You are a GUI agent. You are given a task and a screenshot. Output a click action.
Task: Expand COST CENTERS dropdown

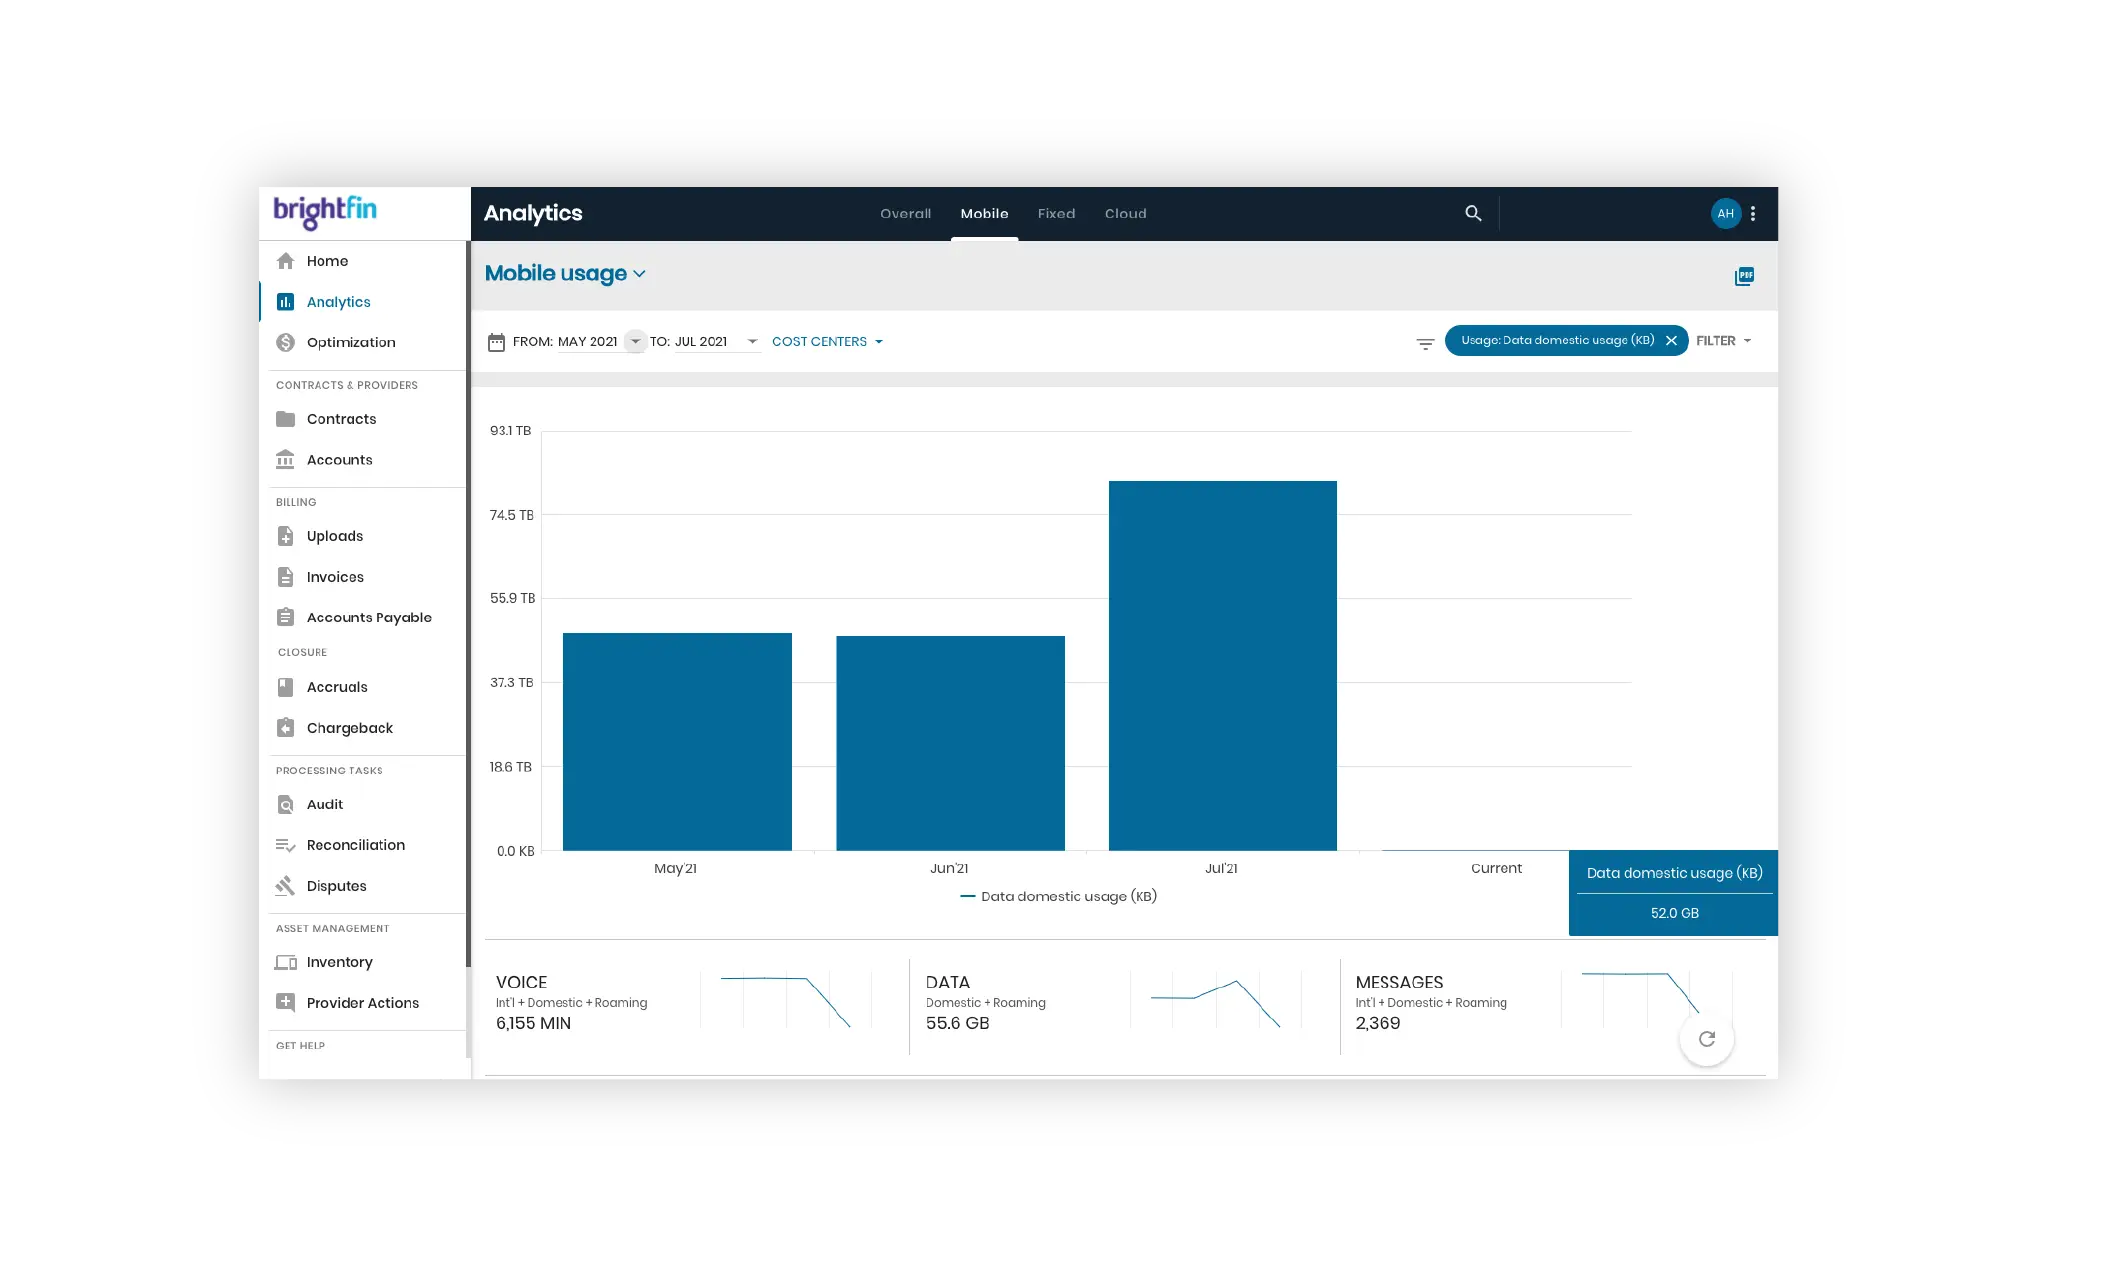pos(827,342)
